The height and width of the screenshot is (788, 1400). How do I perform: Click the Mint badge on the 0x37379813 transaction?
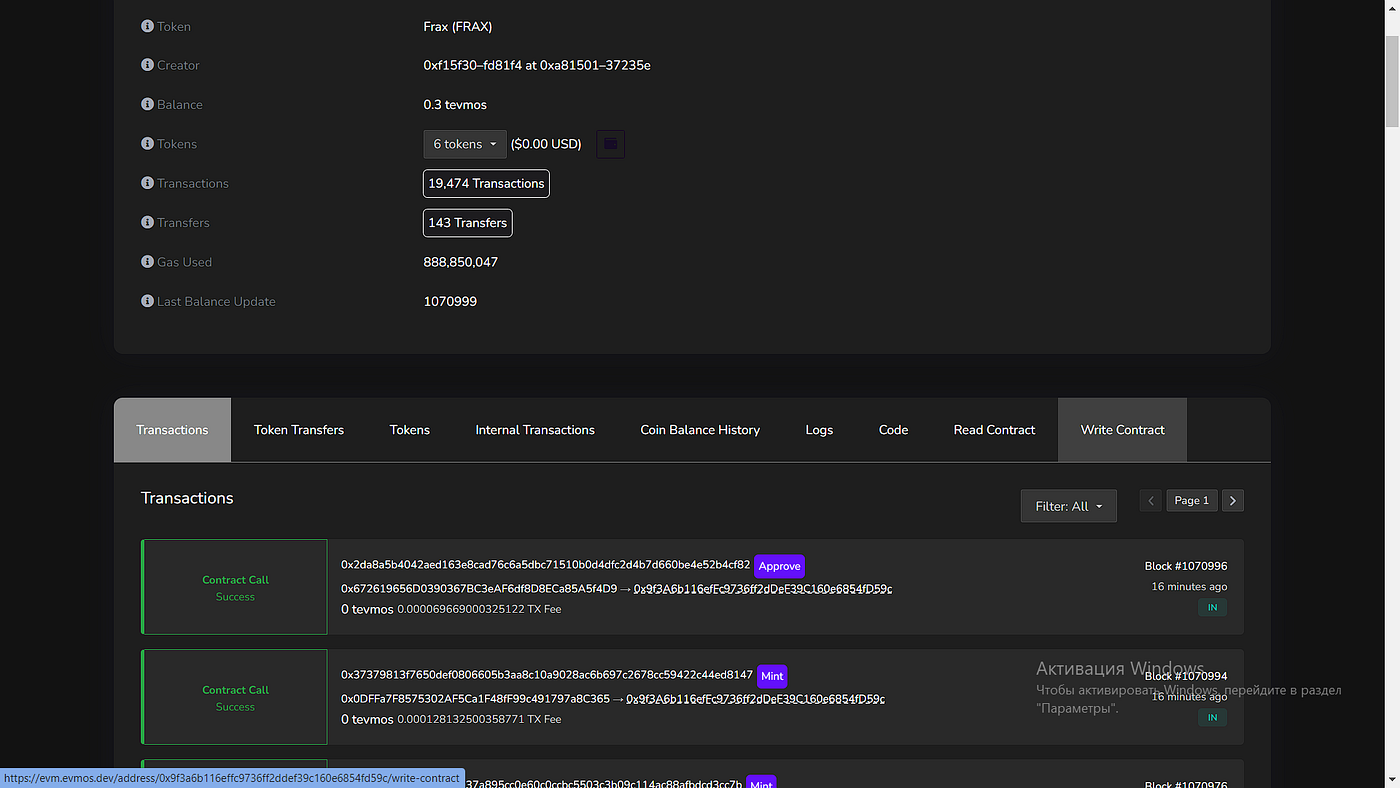click(x=772, y=676)
